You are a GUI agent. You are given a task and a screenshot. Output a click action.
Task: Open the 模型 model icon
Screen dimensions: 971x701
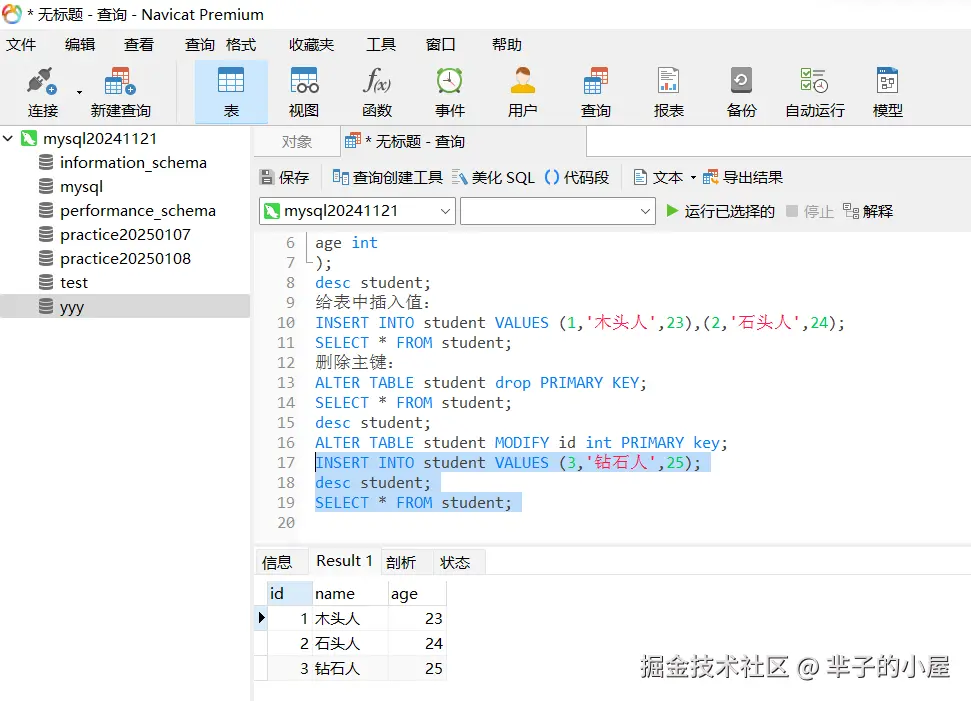click(x=887, y=92)
